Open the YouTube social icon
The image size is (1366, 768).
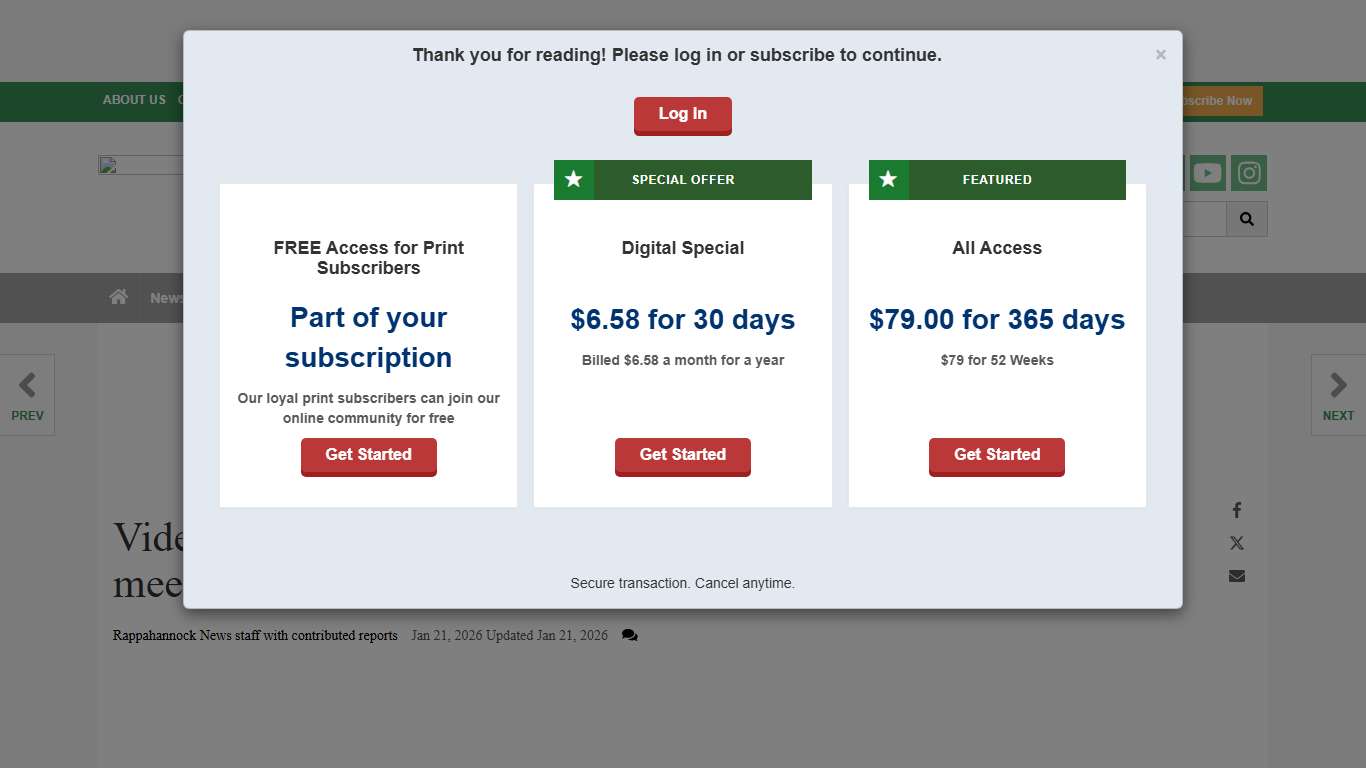click(1208, 173)
